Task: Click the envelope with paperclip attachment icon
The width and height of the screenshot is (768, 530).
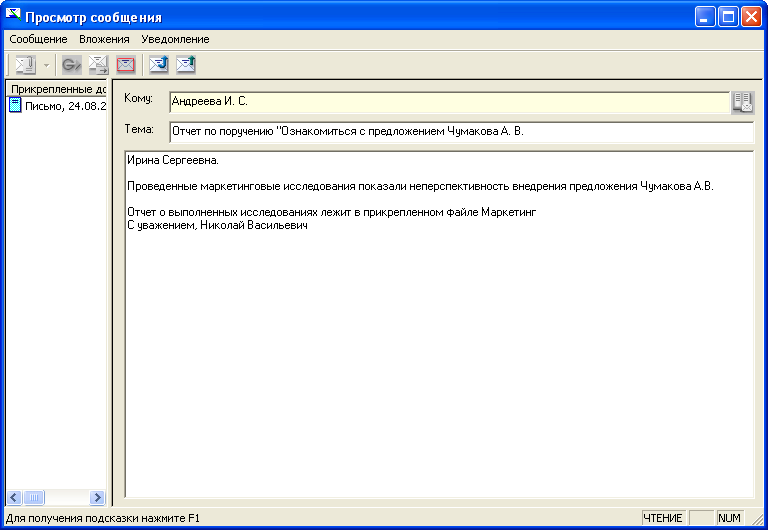Action: point(25,65)
